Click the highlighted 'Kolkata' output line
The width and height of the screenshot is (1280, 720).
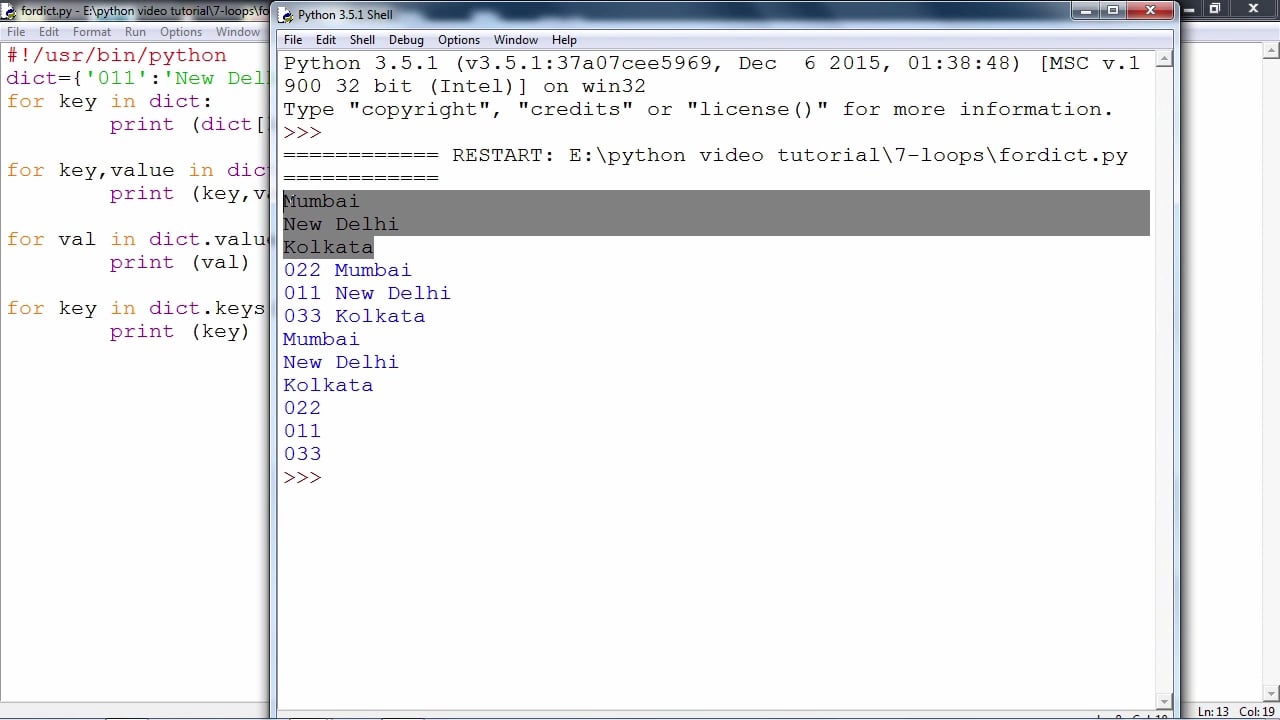[x=328, y=247]
